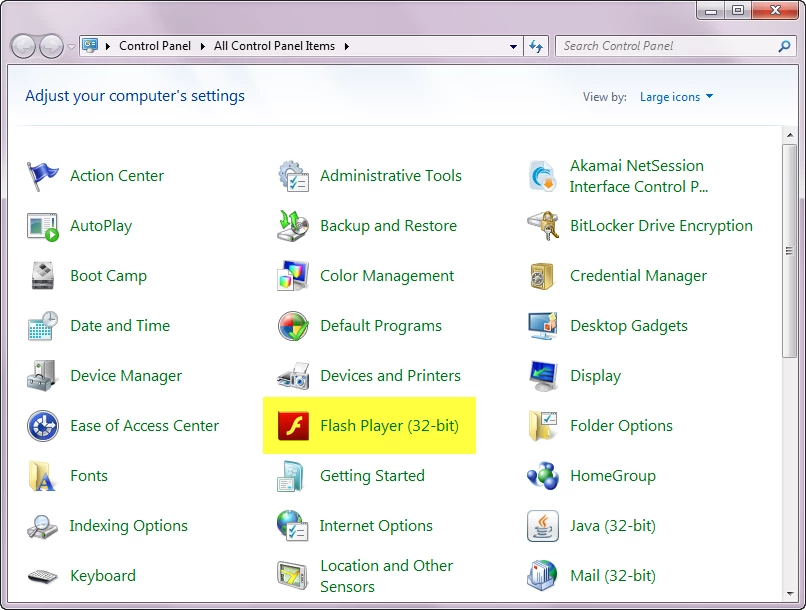Open the AutoPlay icon
The image size is (806, 610).
(42, 226)
